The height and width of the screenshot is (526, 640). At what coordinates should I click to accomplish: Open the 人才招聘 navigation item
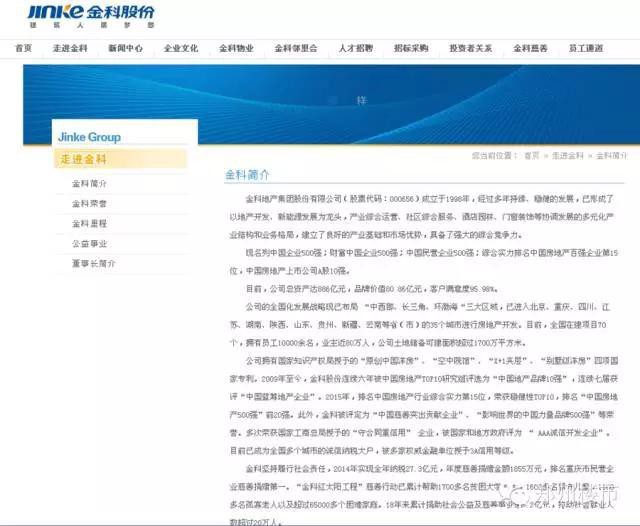click(356, 48)
